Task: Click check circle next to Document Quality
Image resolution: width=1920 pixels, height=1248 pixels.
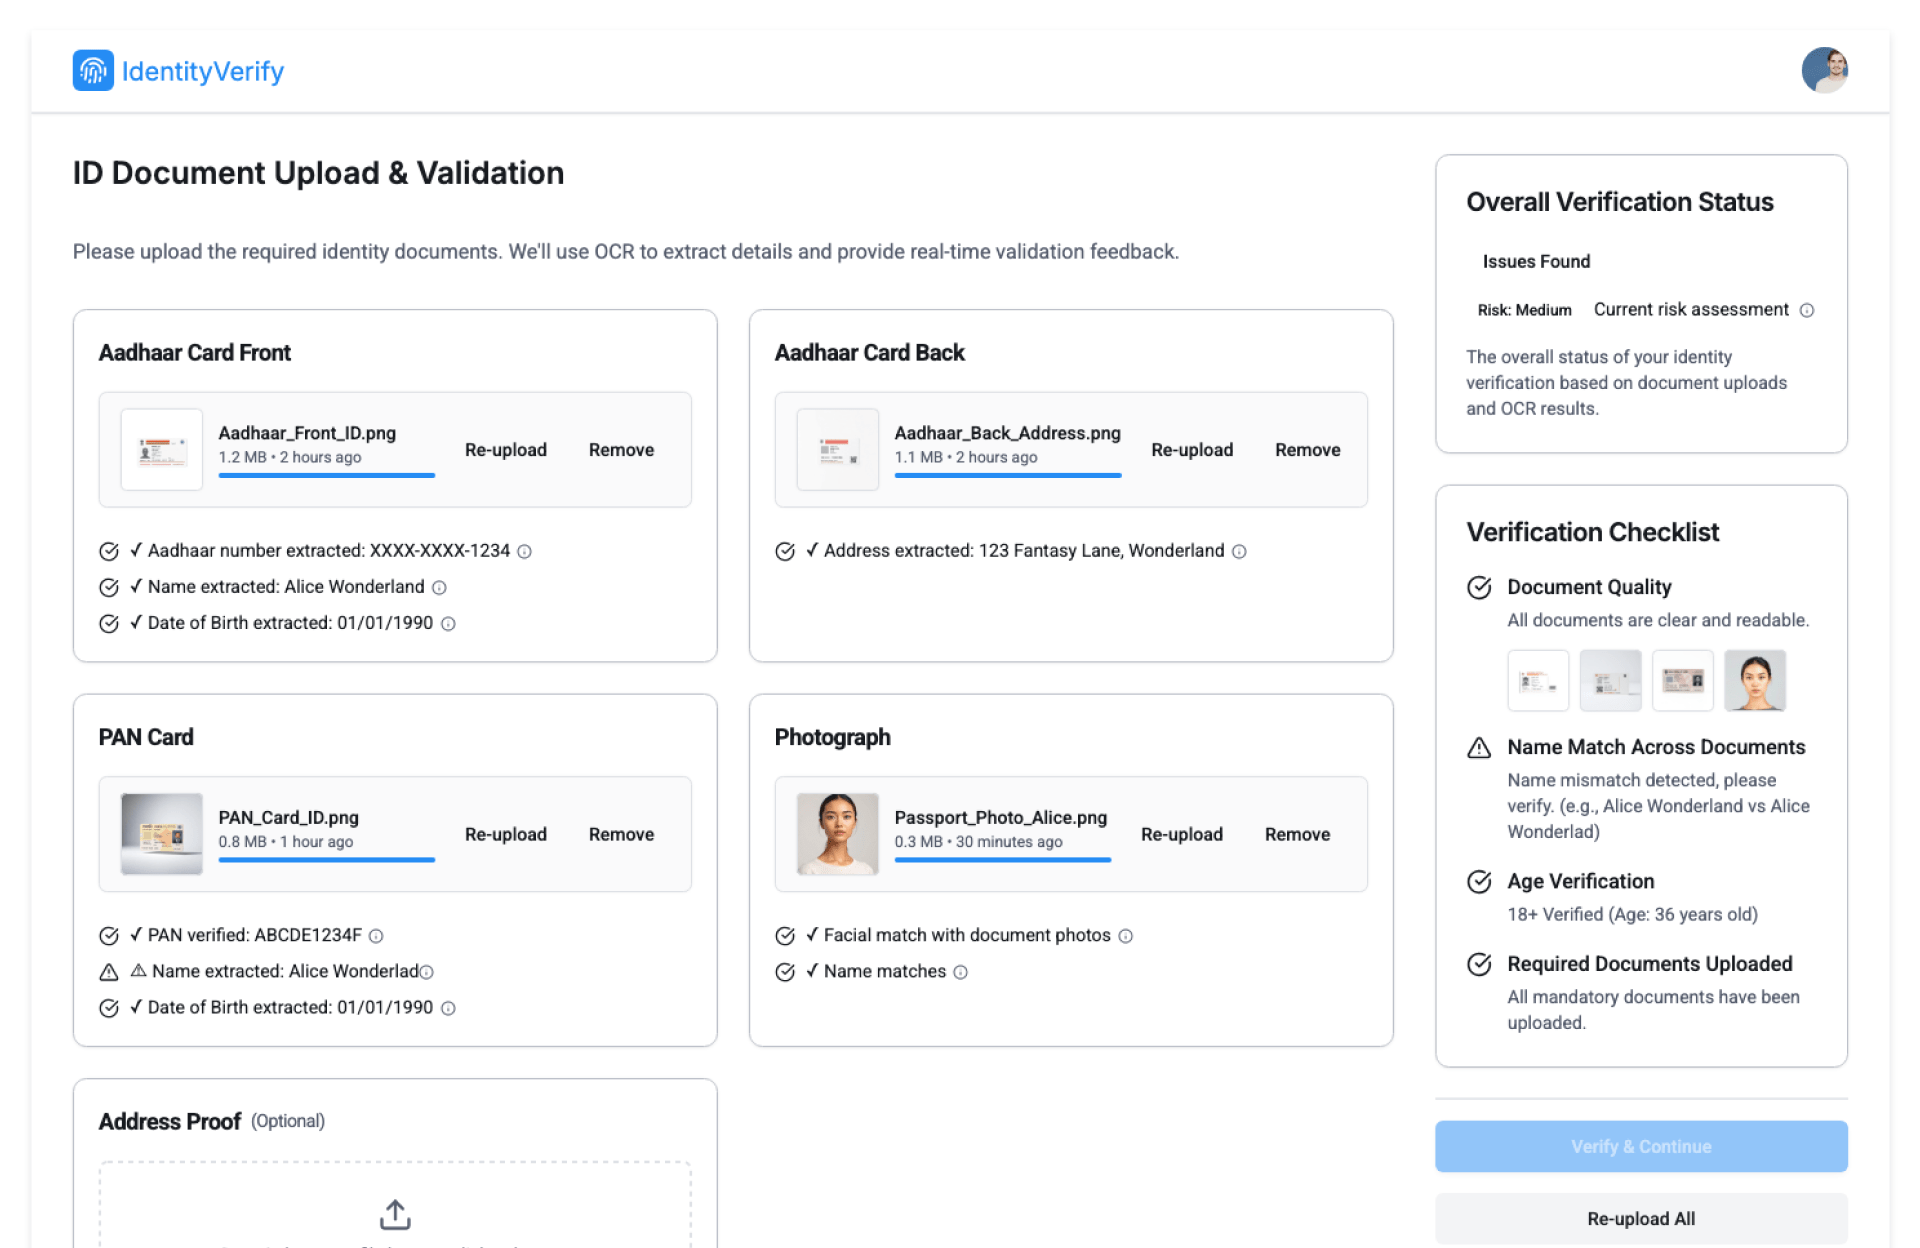Action: pos(1479,587)
